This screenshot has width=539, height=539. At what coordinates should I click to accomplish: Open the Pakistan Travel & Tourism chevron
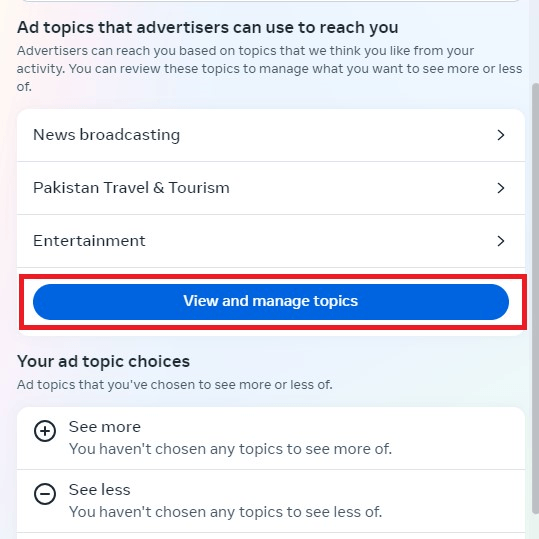click(501, 188)
